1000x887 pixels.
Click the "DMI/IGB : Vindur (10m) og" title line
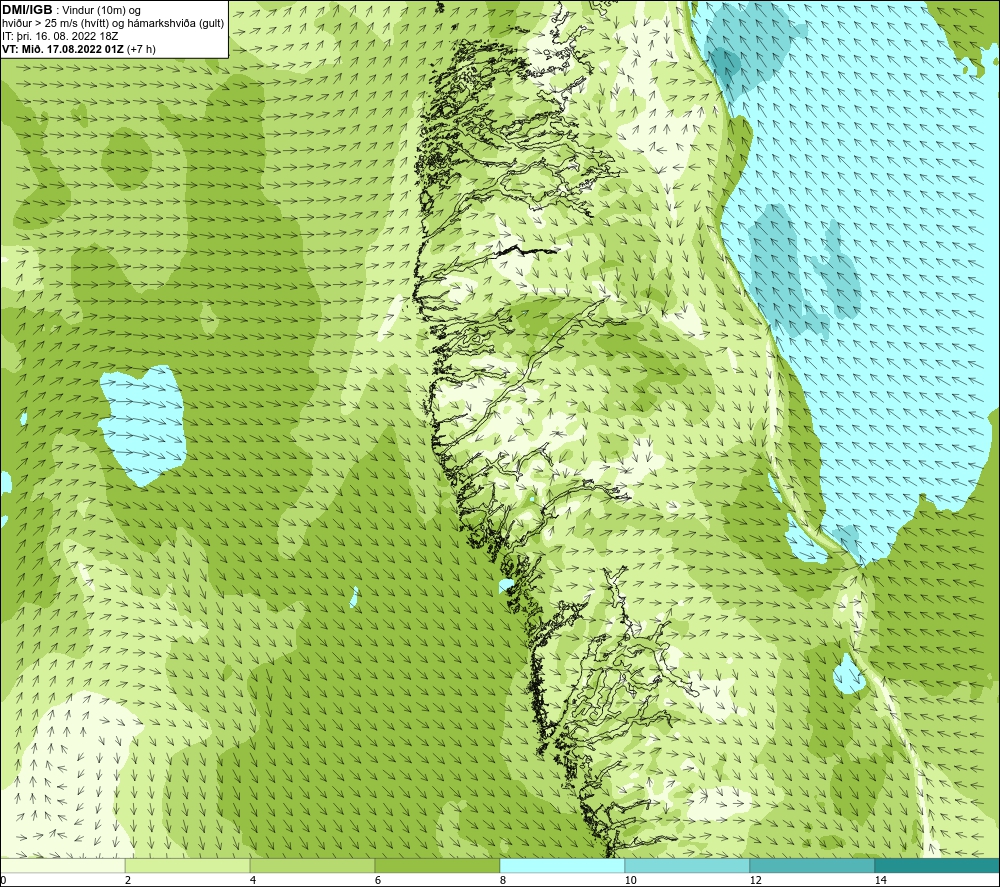pyautogui.click(x=72, y=10)
